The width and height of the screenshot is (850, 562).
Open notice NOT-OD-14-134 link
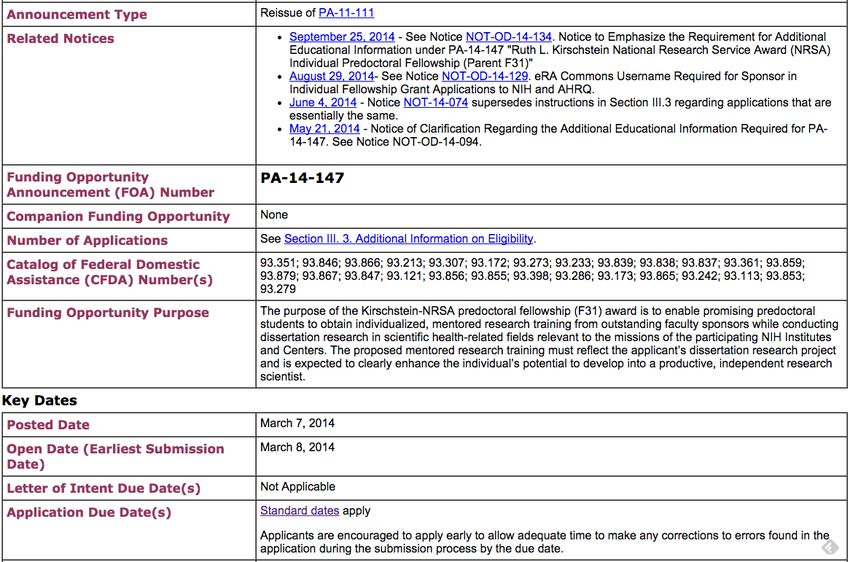[508, 36]
